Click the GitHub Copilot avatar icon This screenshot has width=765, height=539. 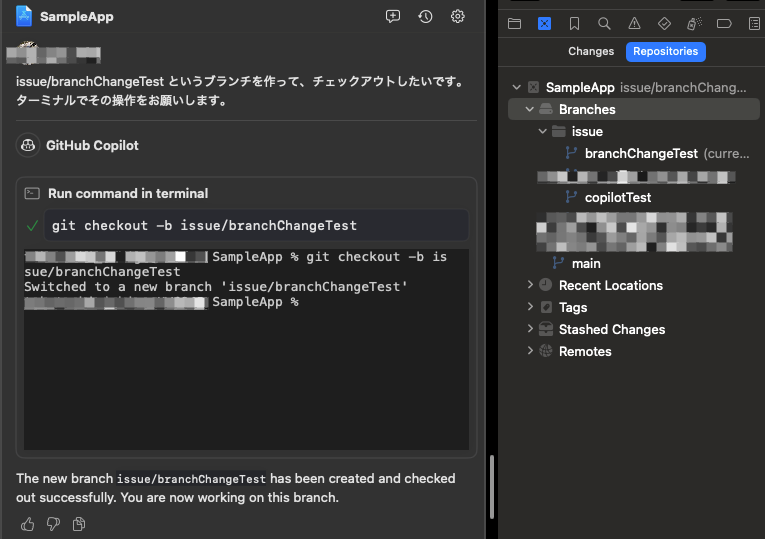click(x=28, y=145)
